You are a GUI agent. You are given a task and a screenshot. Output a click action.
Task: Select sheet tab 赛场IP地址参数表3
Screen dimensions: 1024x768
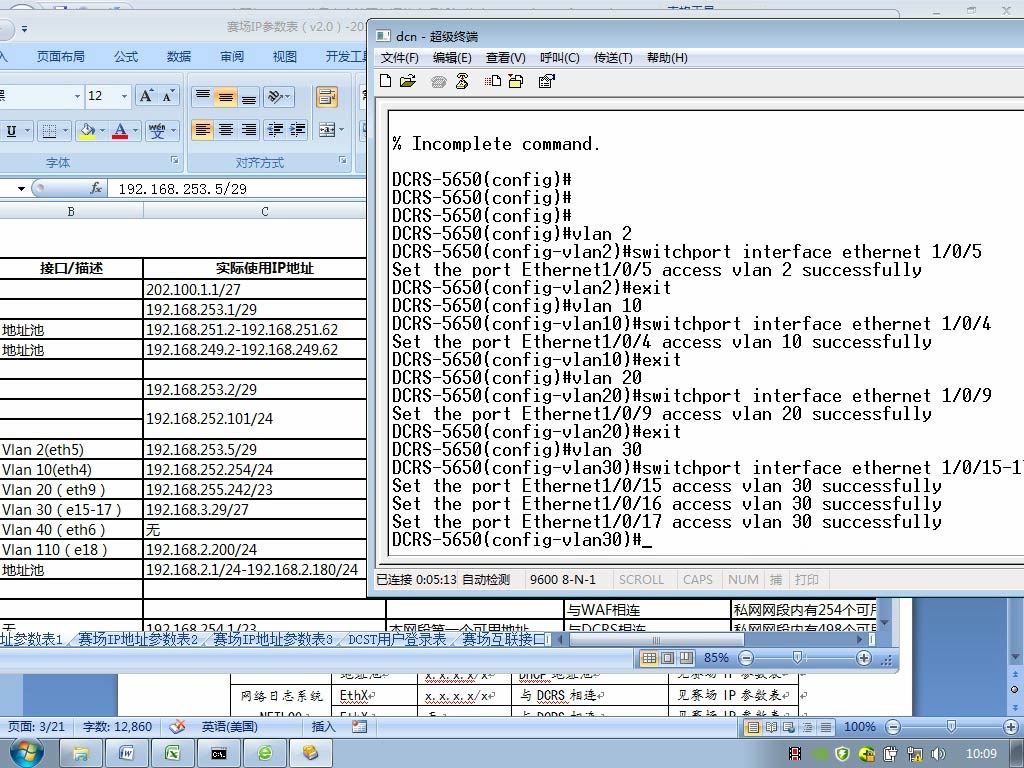click(x=272, y=639)
